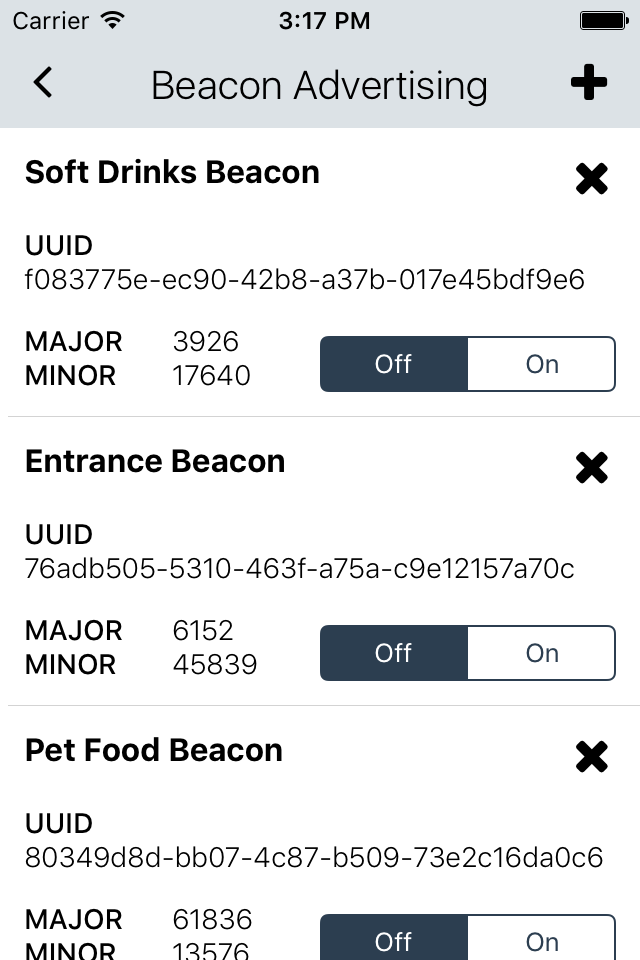Turn On Soft Drinks Beacon advertising
The image size is (640, 960).
541,364
